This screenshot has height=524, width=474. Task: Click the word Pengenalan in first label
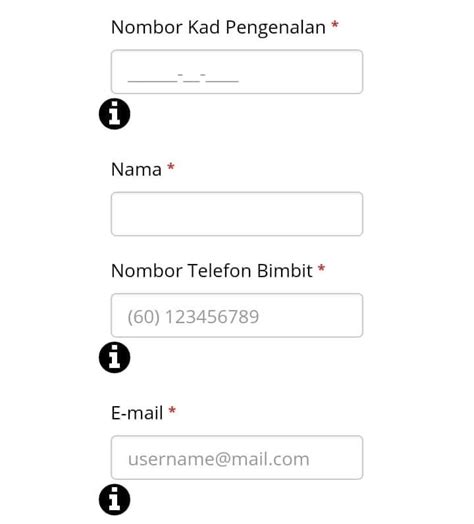click(275, 27)
